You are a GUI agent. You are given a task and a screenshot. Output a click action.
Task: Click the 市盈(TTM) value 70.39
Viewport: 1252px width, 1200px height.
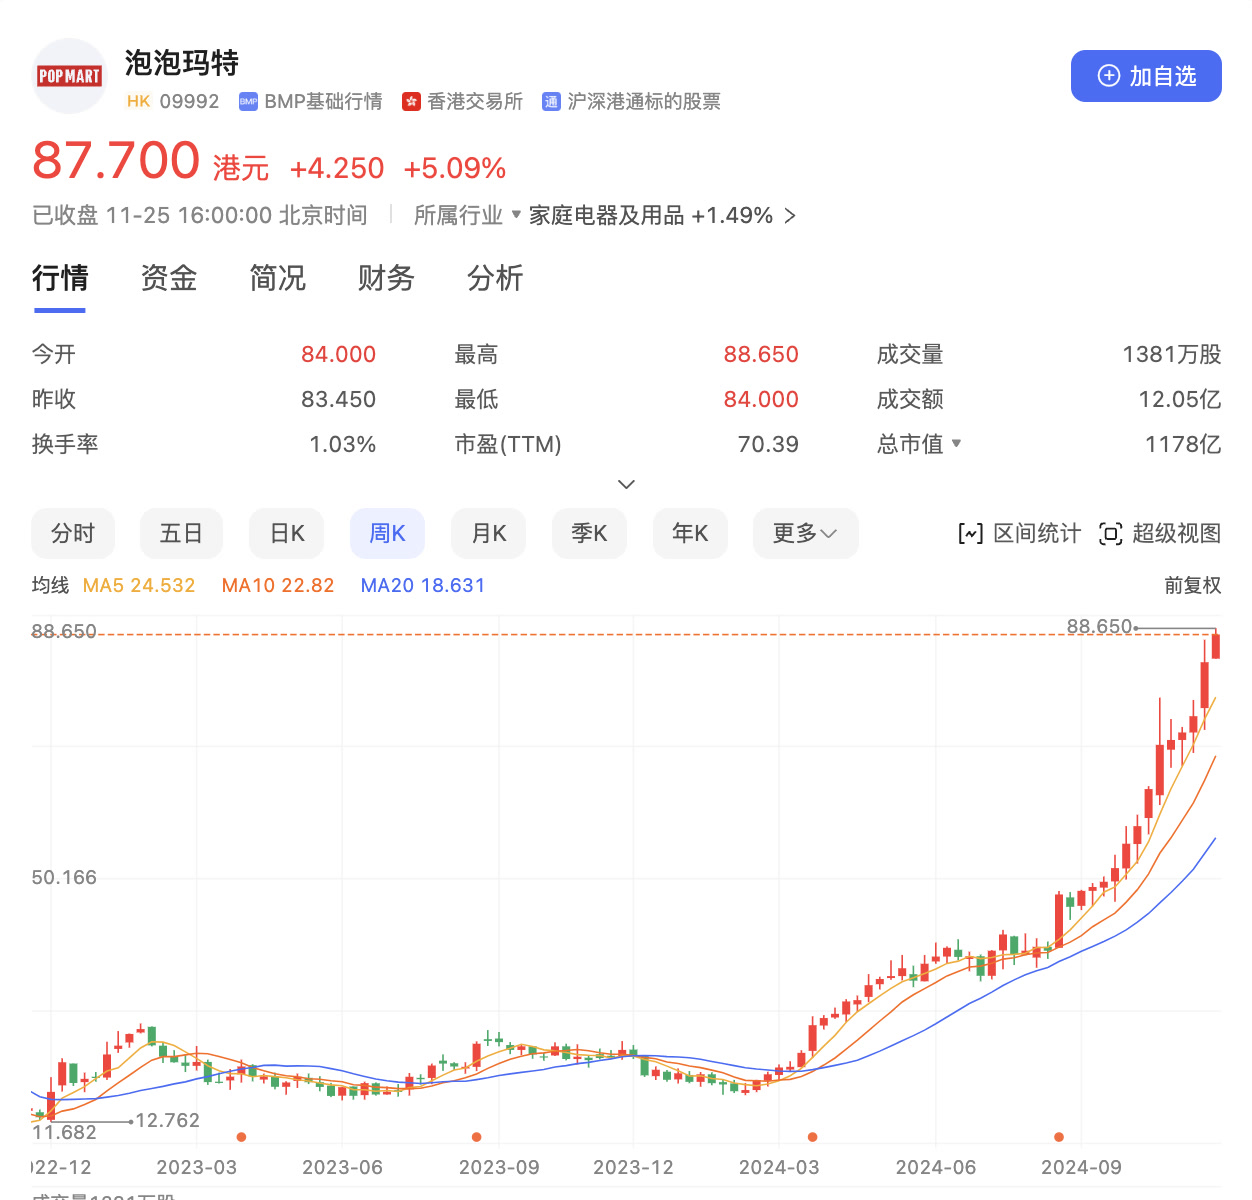point(768,445)
